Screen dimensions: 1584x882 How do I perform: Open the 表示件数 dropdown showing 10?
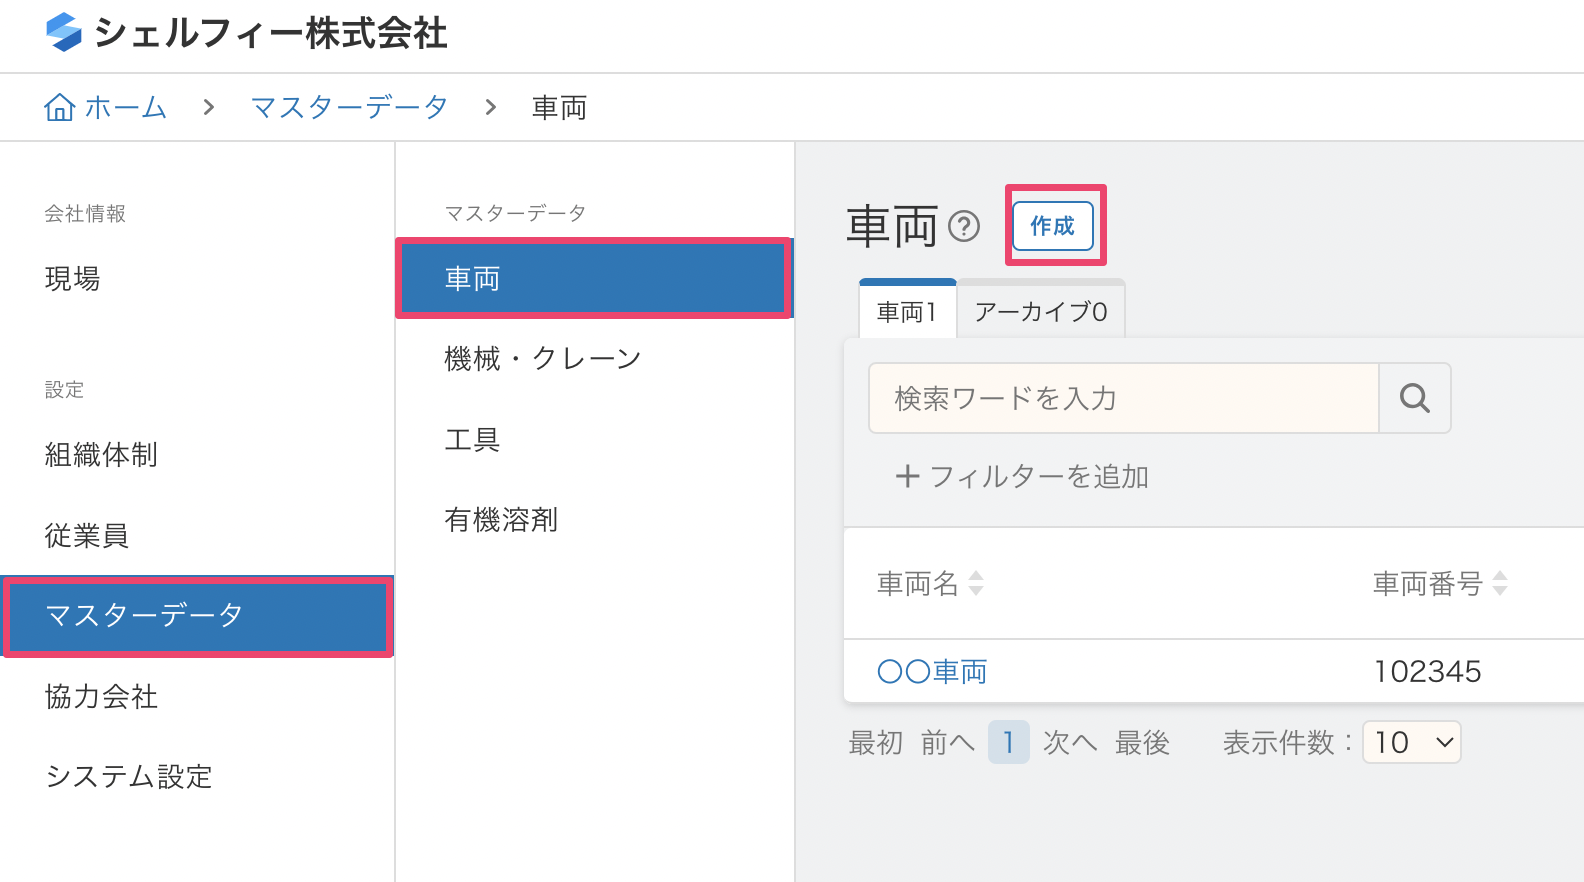click(1411, 742)
